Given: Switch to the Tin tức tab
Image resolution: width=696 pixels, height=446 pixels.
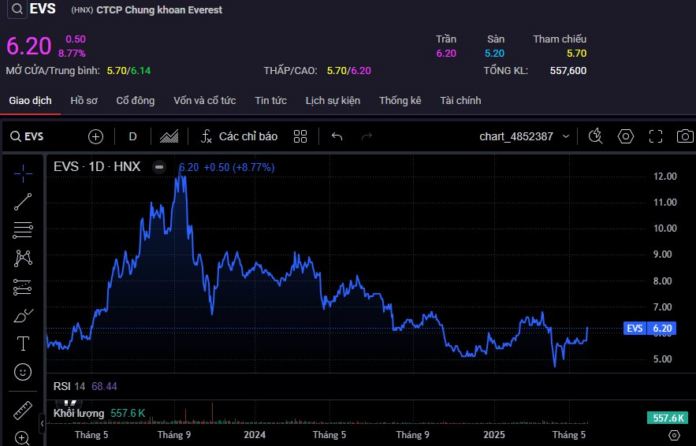Looking at the screenshot, I should tap(270, 101).
